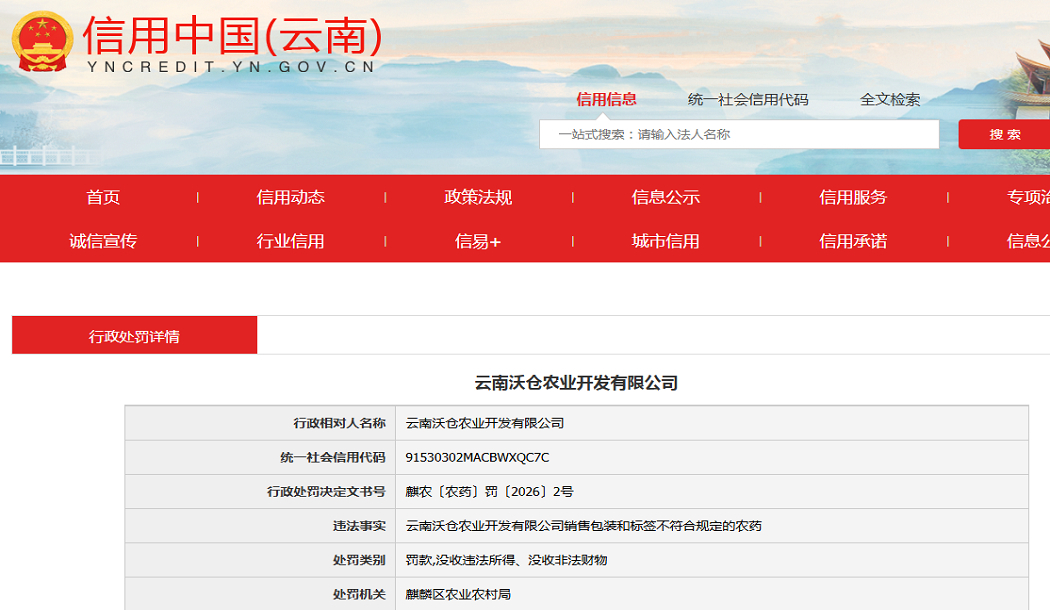Screen dimensions: 1050x610
Task: Click credit code 91530302MACBWXQC7C value
Action: click(x=477, y=457)
